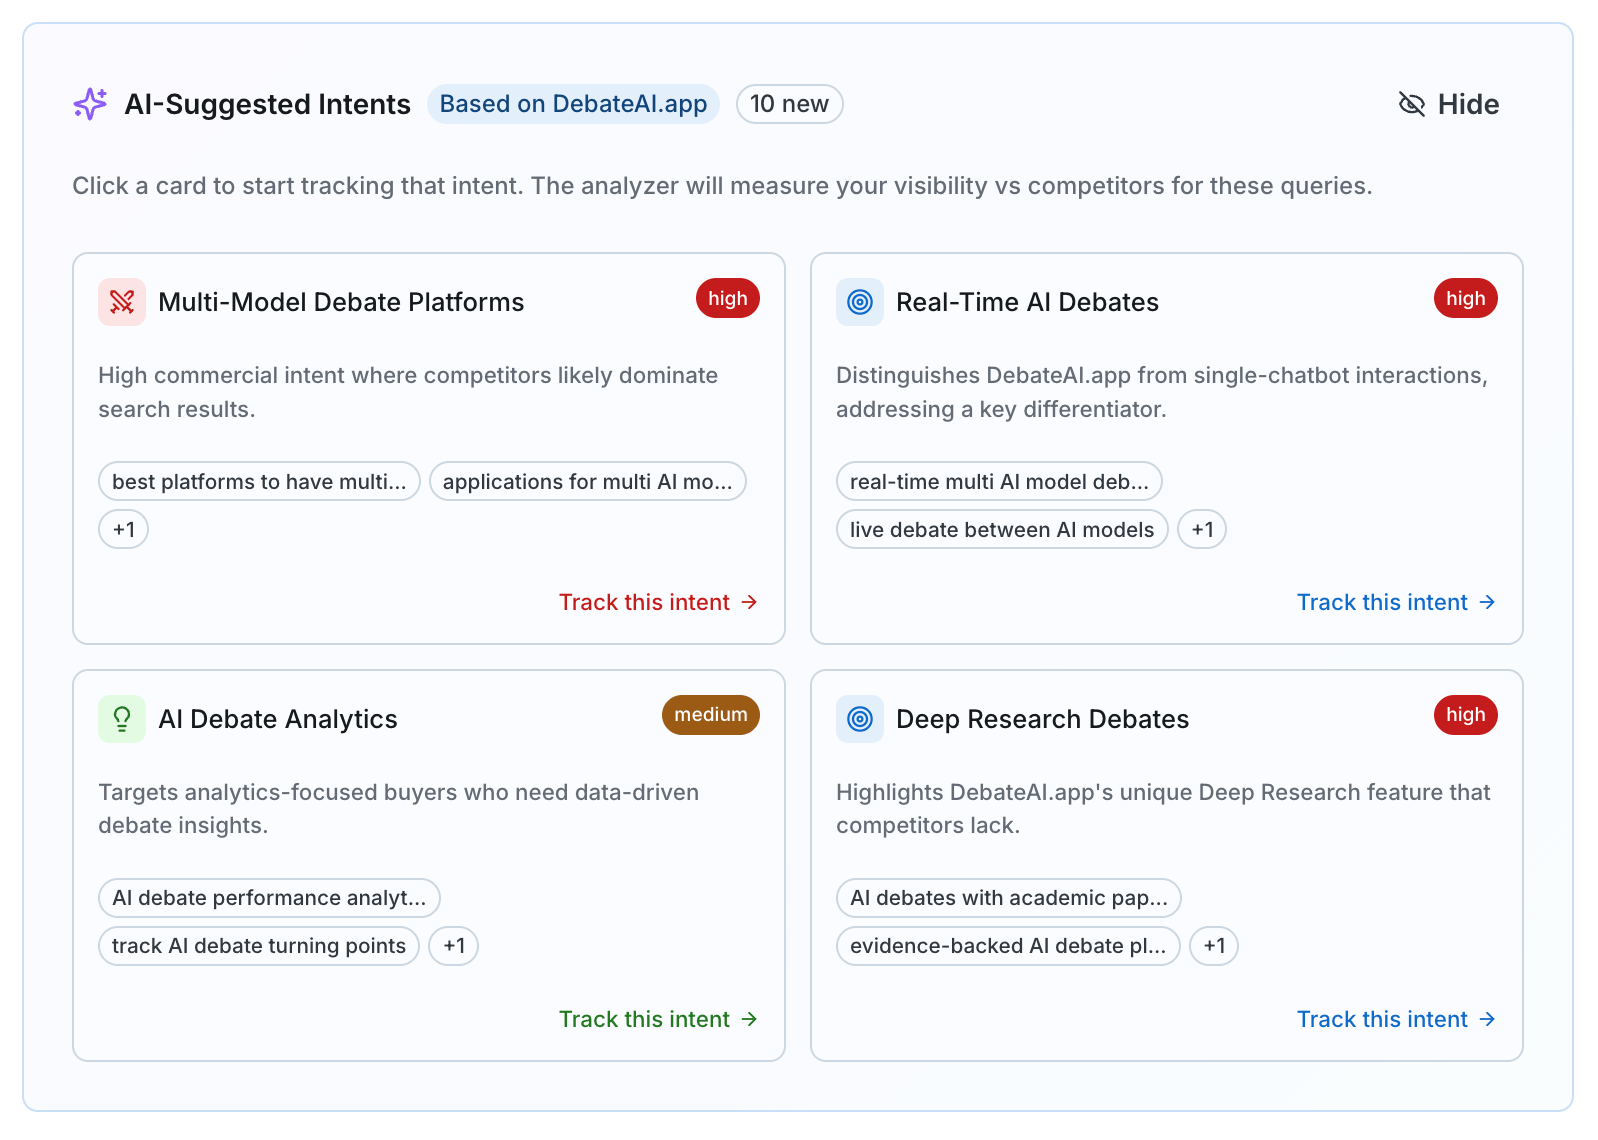Click the target icon on Deep Research Debates
This screenshot has width=1598, height=1140.
(x=860, y=719)
